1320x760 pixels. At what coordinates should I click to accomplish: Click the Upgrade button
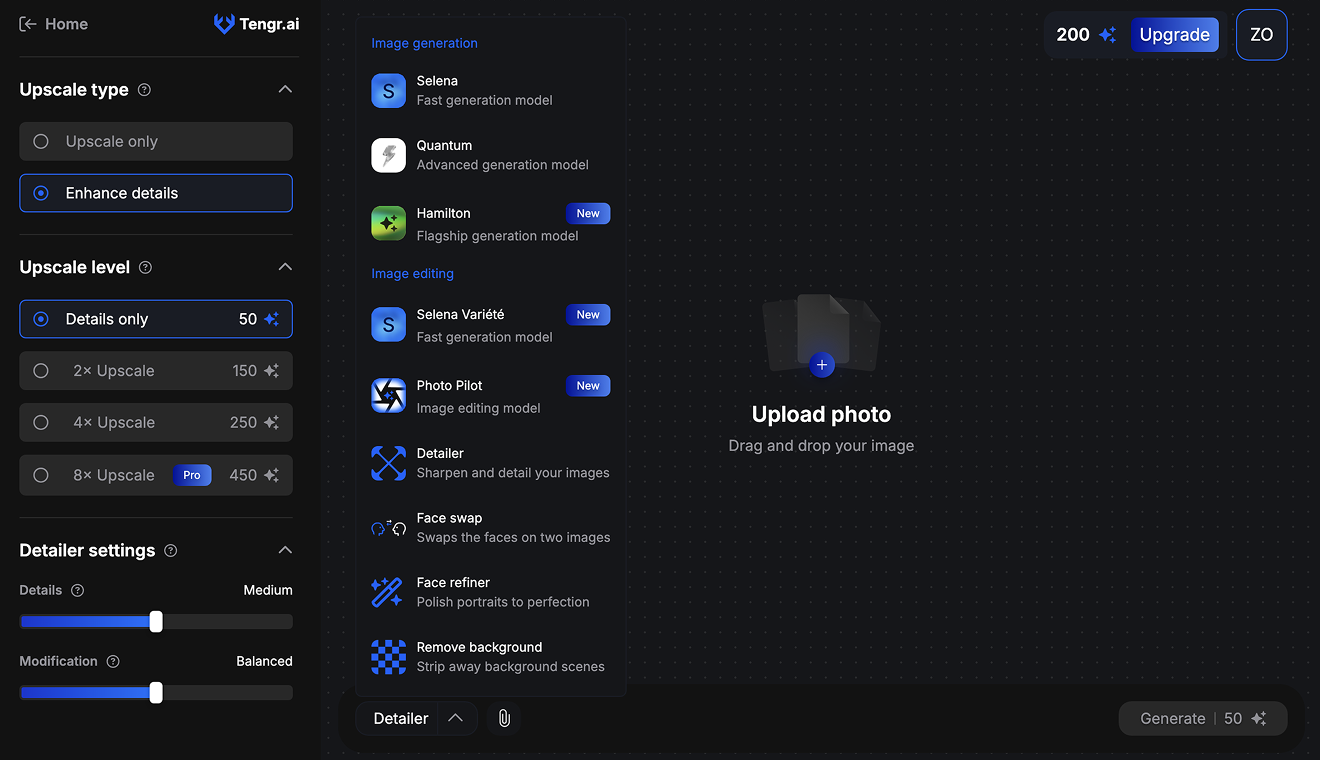click(x=1175, y=34)
